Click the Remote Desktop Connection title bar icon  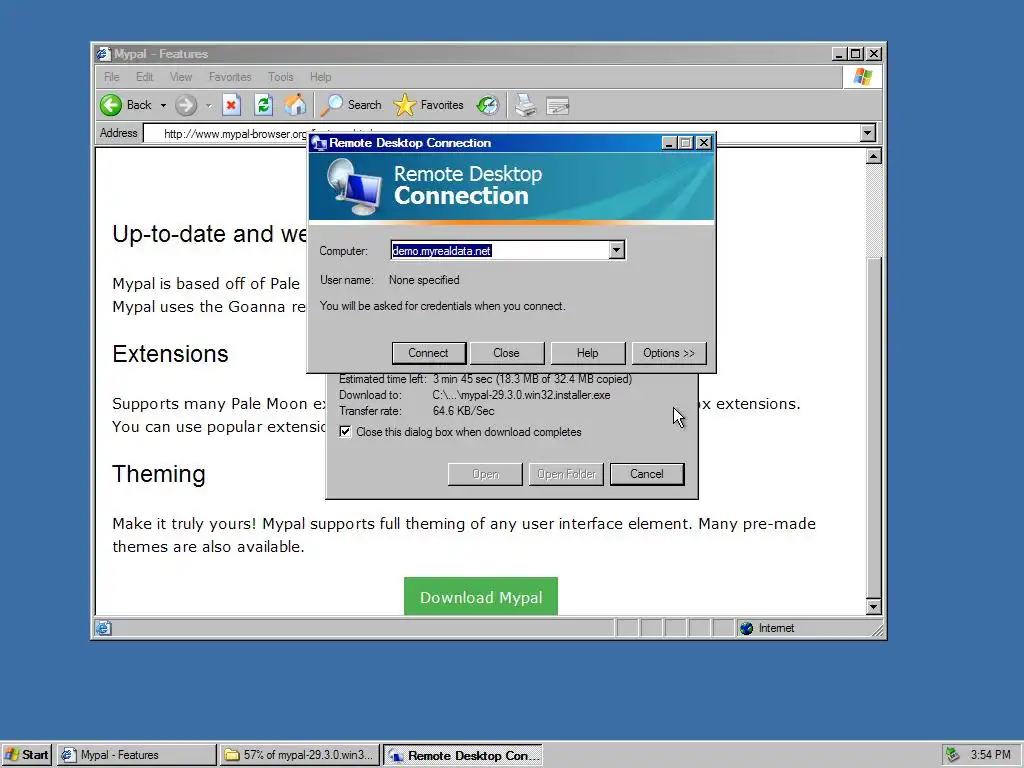319,142
